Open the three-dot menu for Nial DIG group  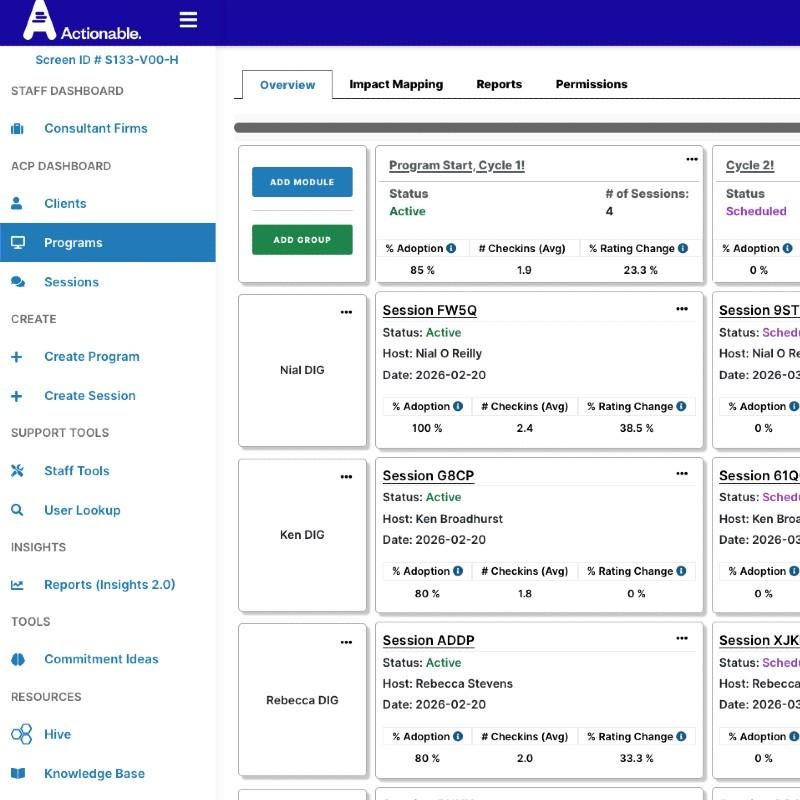pos(346,312)
